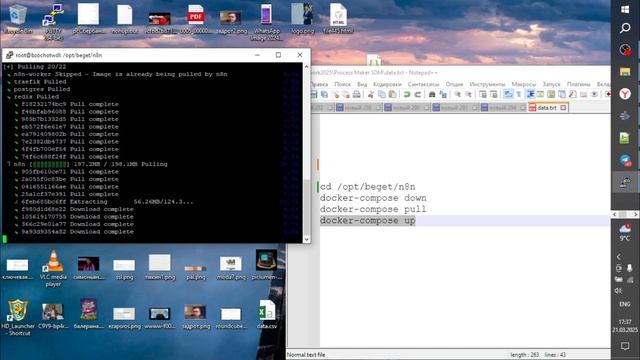Open Telegram from taskbar
Image resolution: width=640 pixels, height=360 pixels.
(x=625, y=160)
